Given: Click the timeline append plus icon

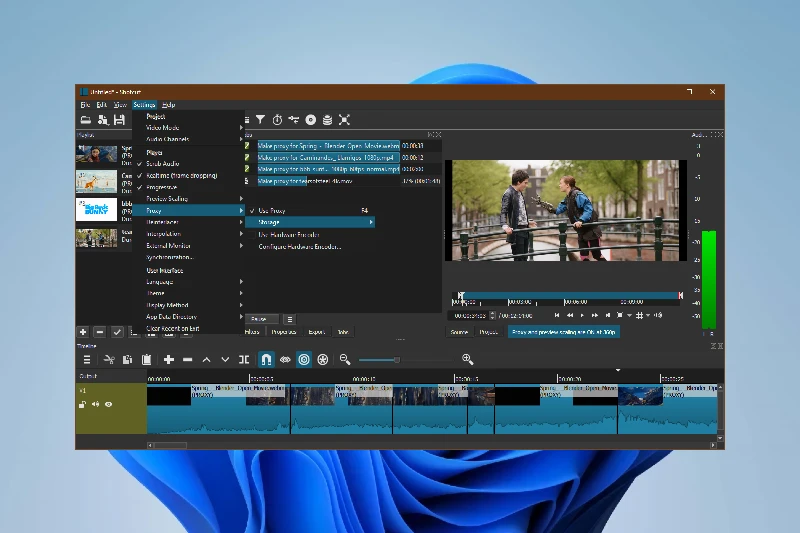Looking at the screenshot, I should tap(169, 360).
